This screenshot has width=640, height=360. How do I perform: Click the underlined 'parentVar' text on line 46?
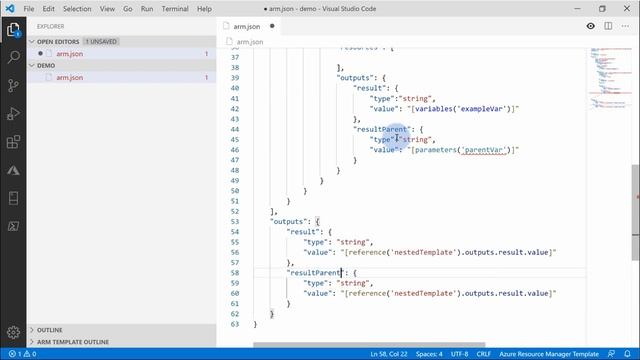click(x=484, y=150)
